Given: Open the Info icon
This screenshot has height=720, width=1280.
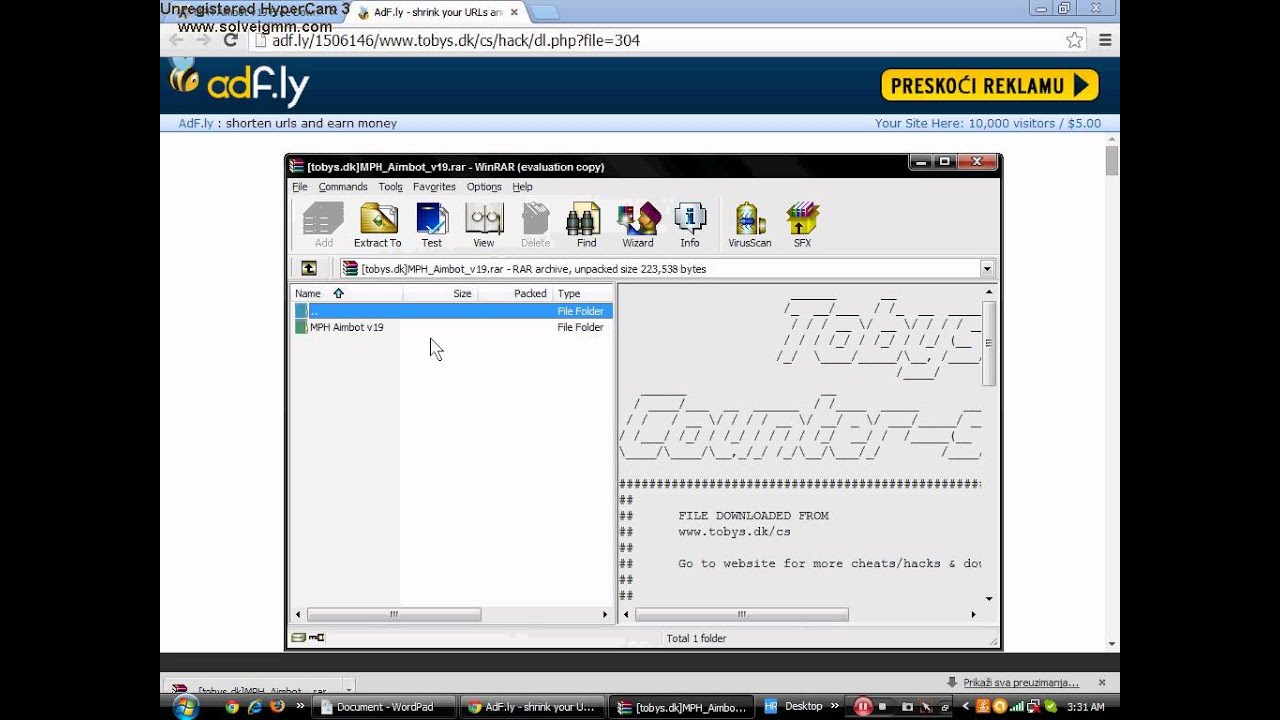Looking at the screenshot, I should pos(690,225).
